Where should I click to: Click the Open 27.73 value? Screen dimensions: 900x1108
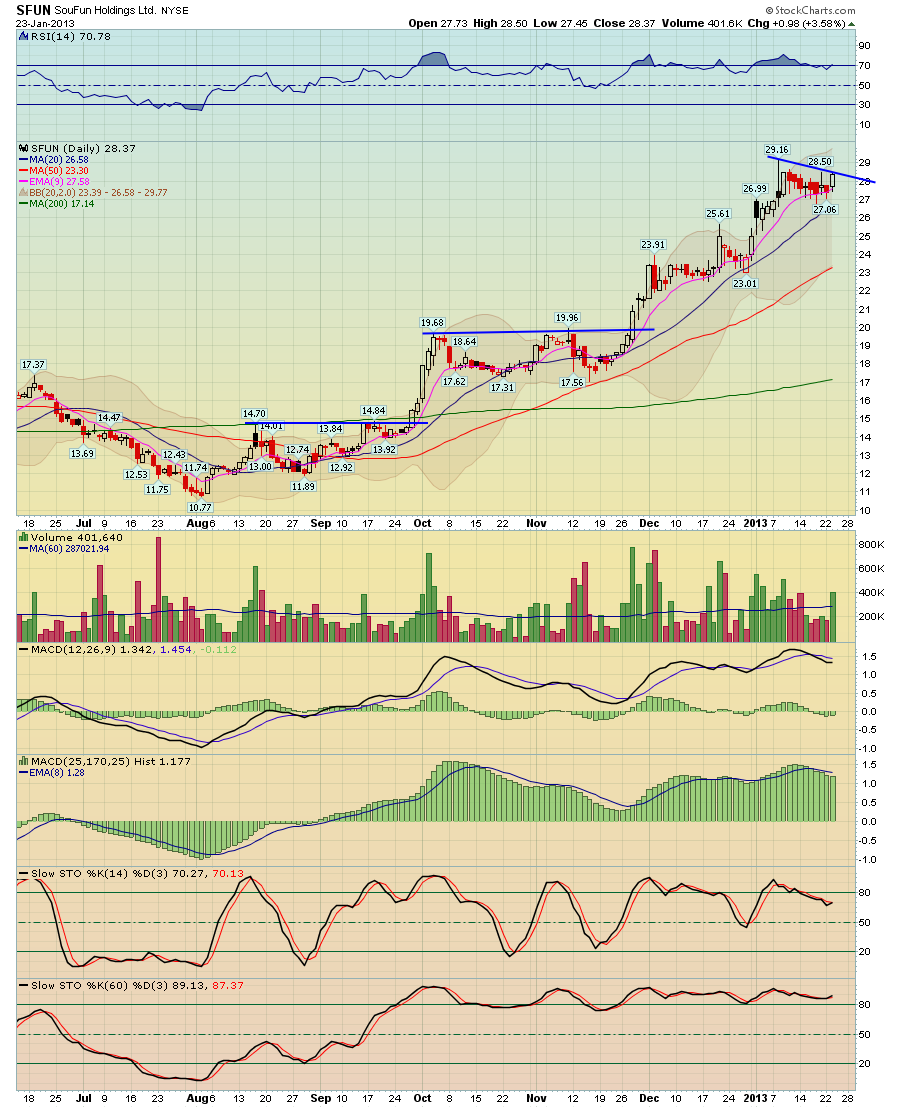(x=438, y=23)
